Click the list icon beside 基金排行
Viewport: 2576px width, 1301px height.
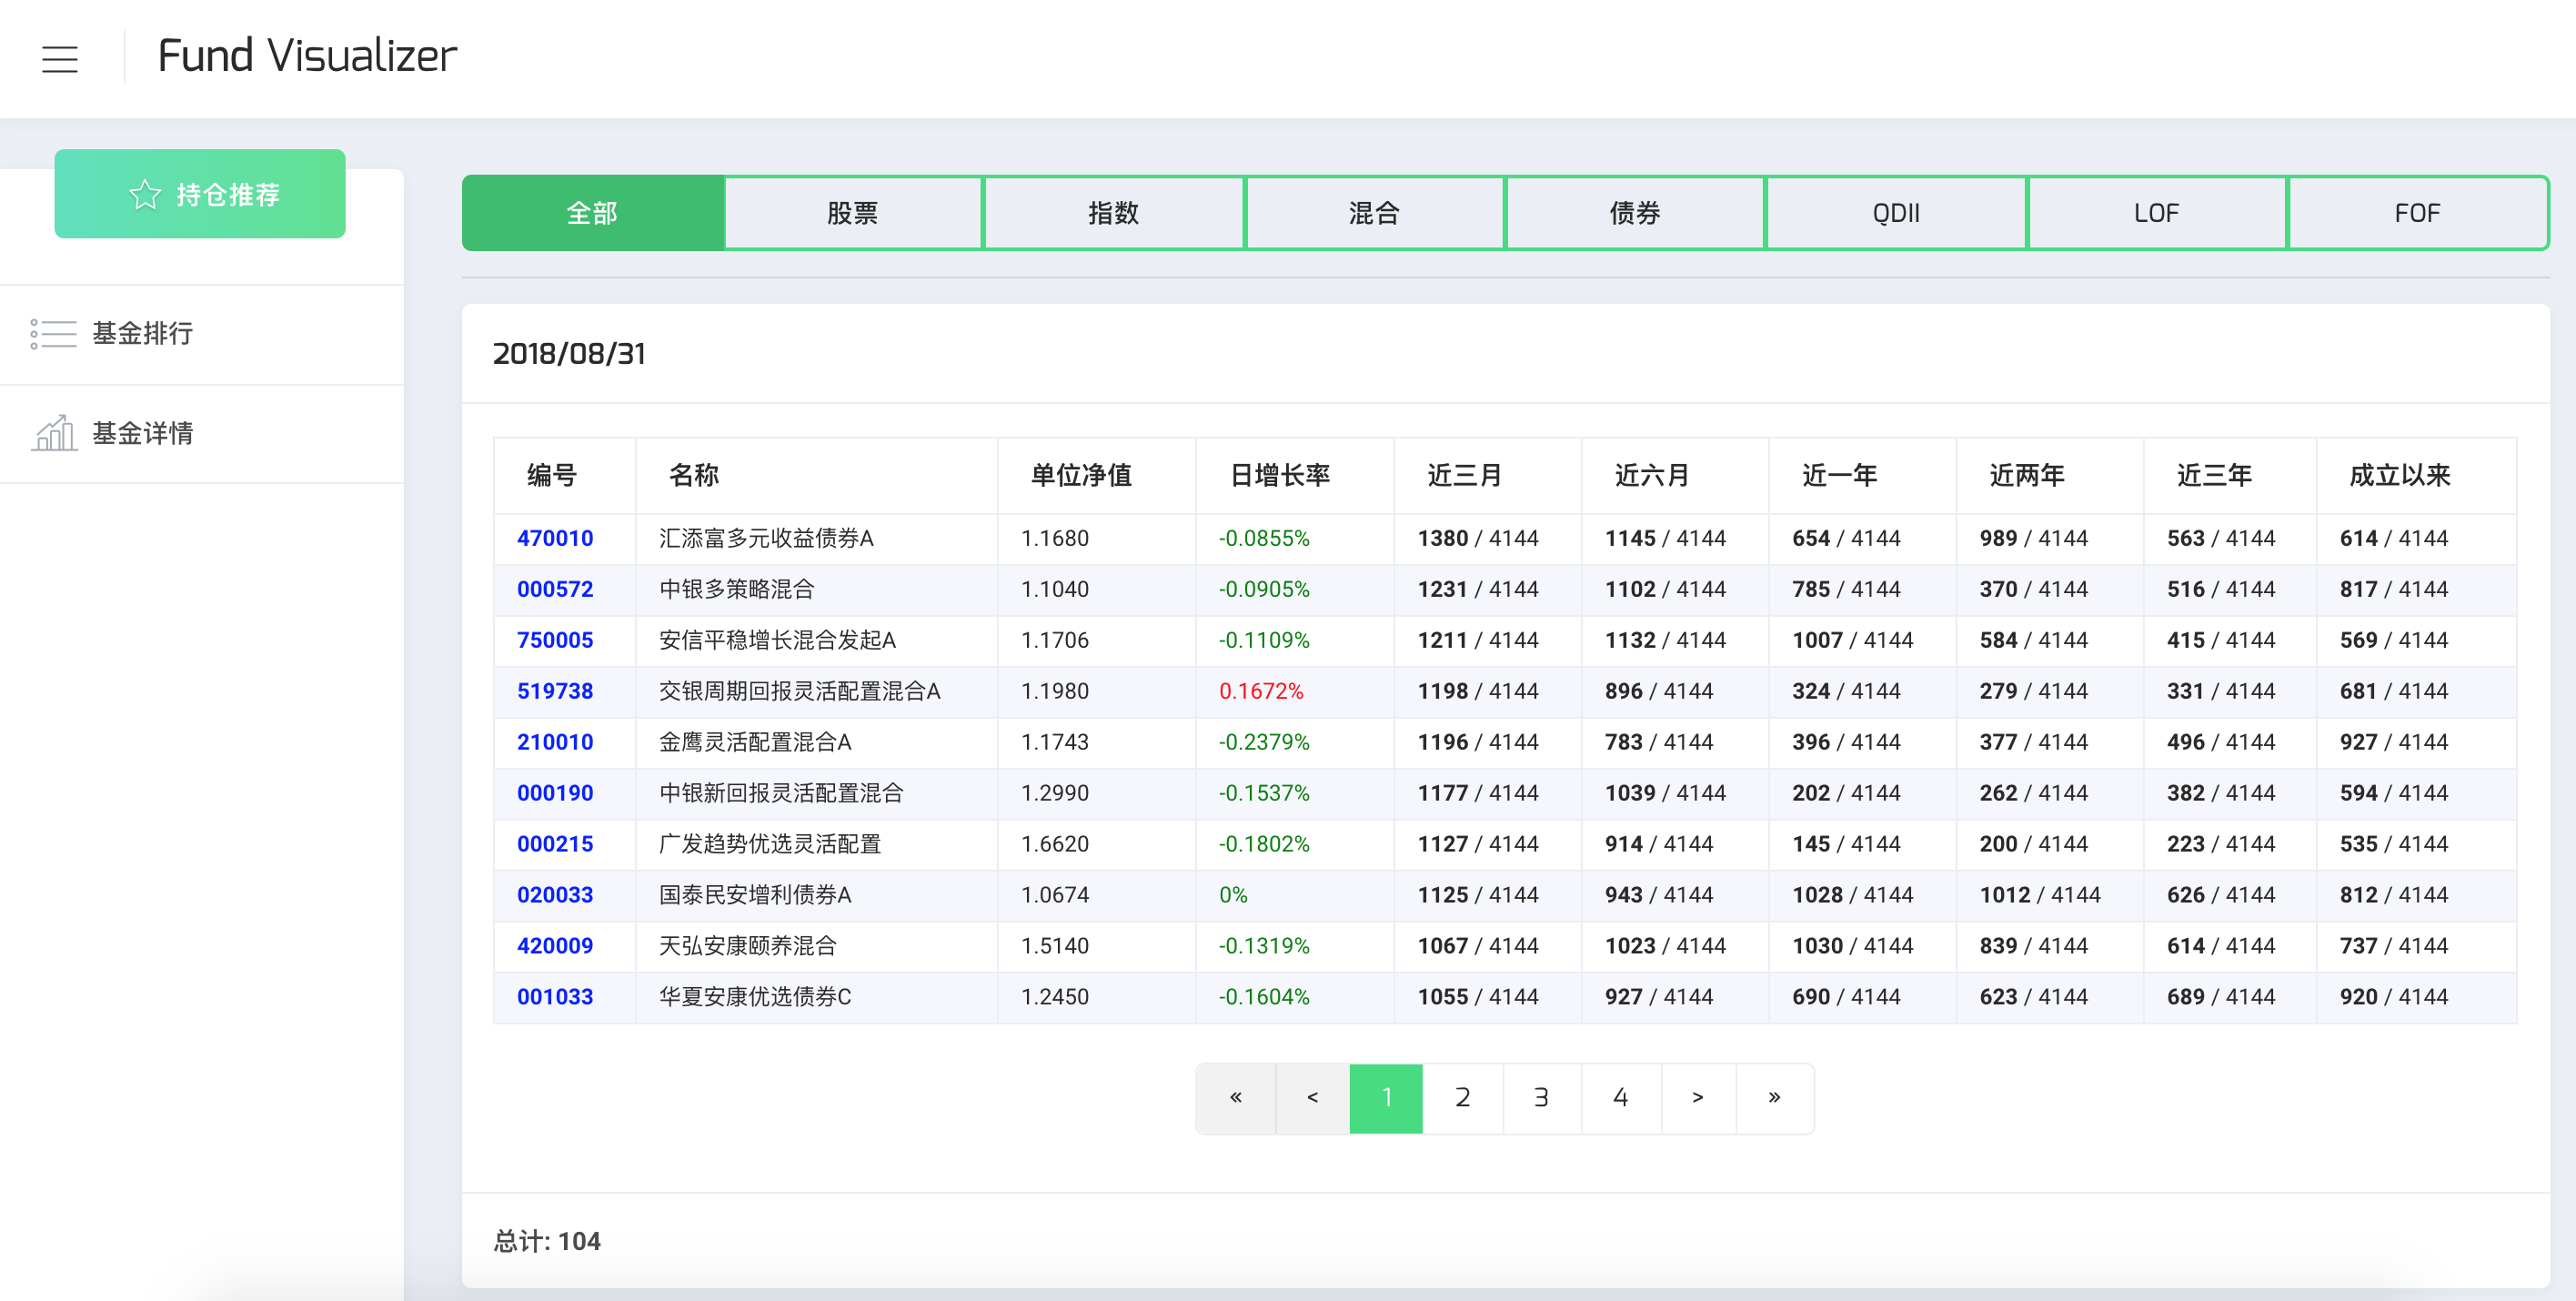point(53,333)
